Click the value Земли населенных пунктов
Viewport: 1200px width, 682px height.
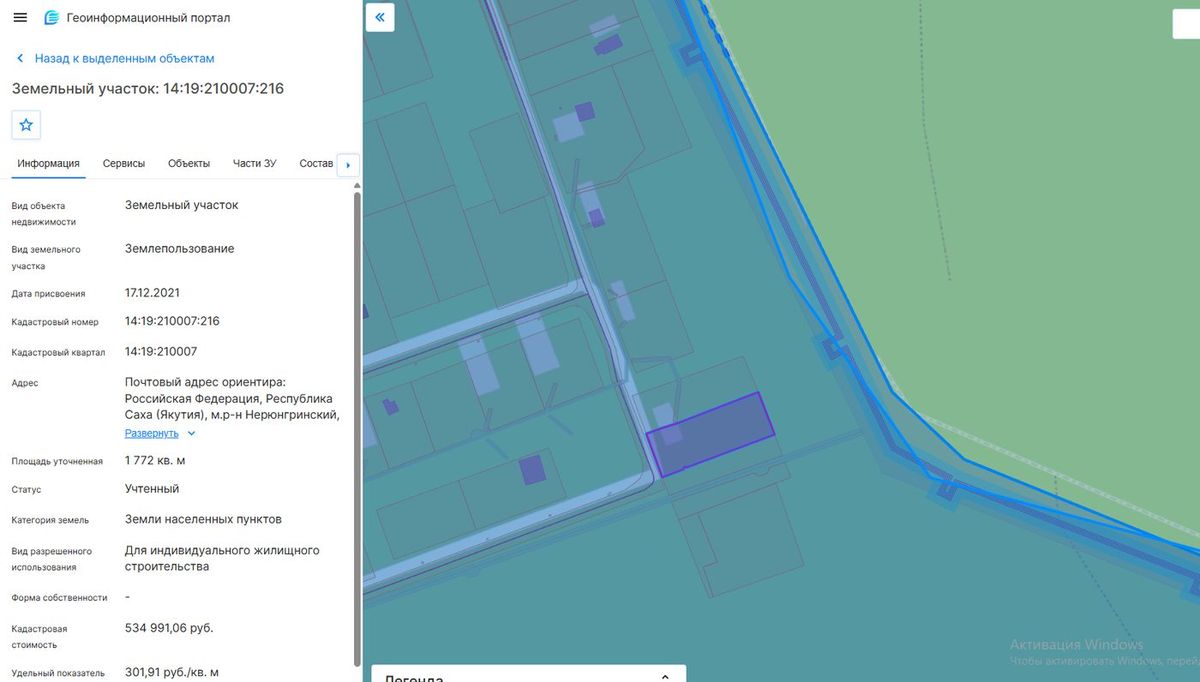point(203,519)
